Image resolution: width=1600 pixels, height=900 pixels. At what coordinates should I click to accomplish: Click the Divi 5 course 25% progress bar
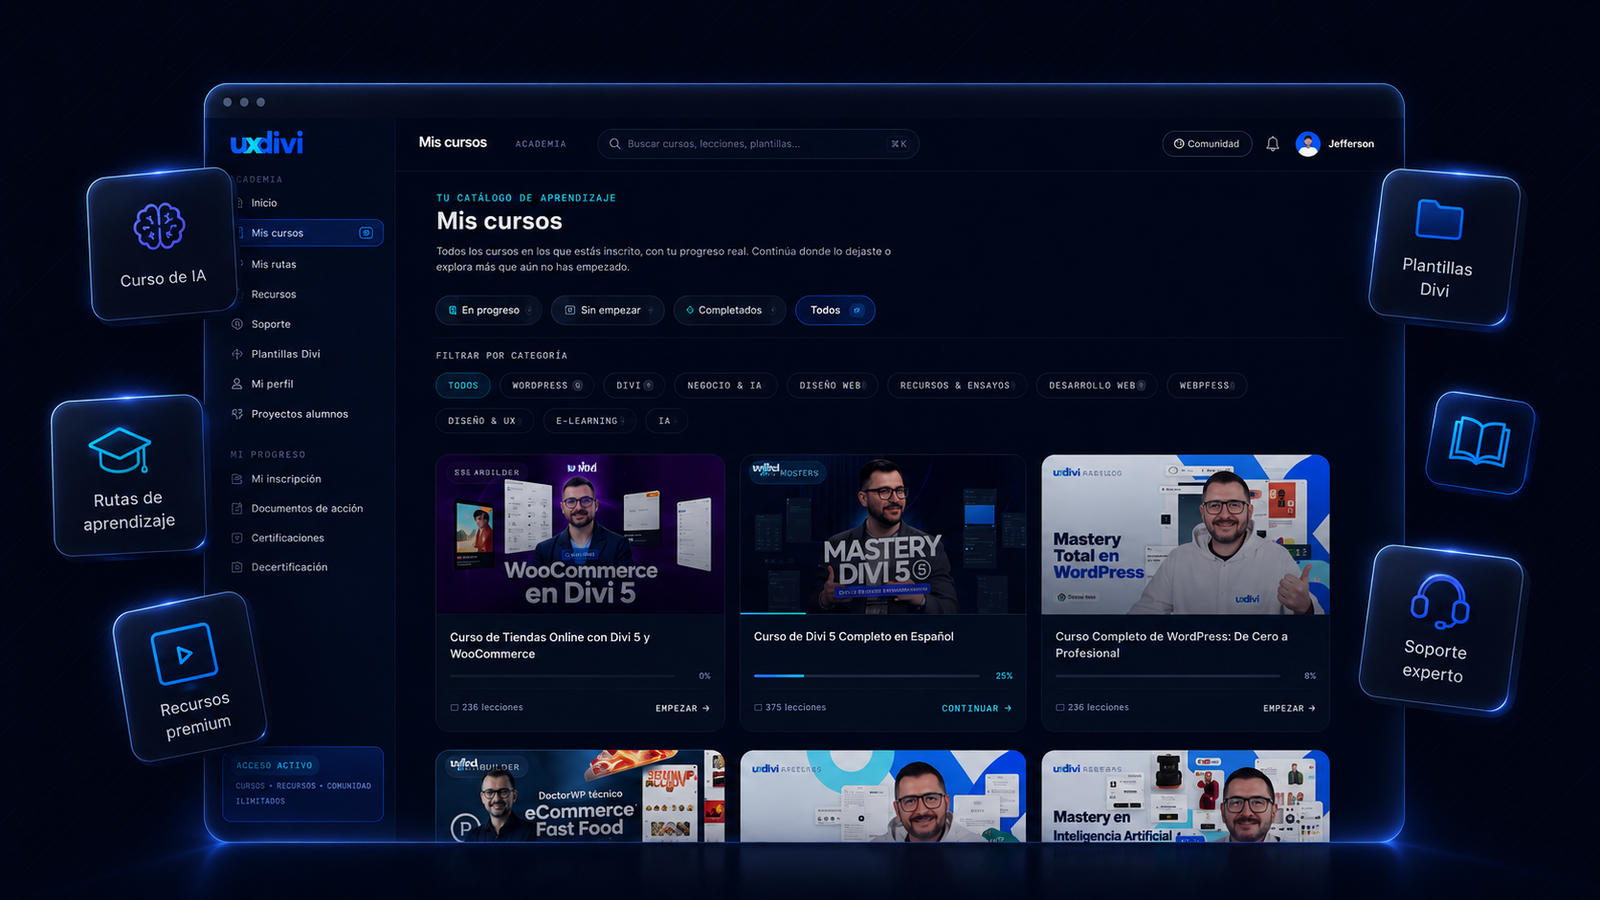pos(867,676)
